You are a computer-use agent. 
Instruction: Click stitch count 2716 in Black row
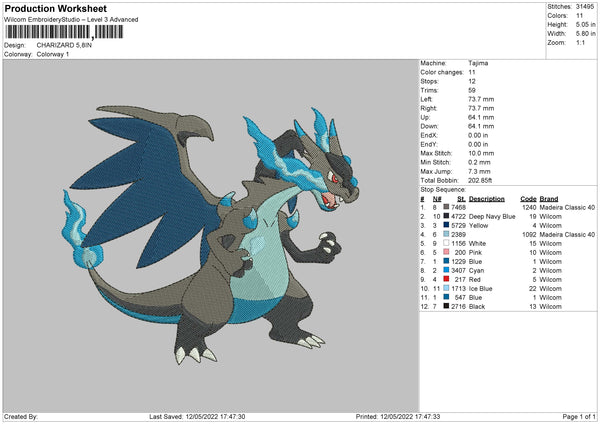coord(458,307)
